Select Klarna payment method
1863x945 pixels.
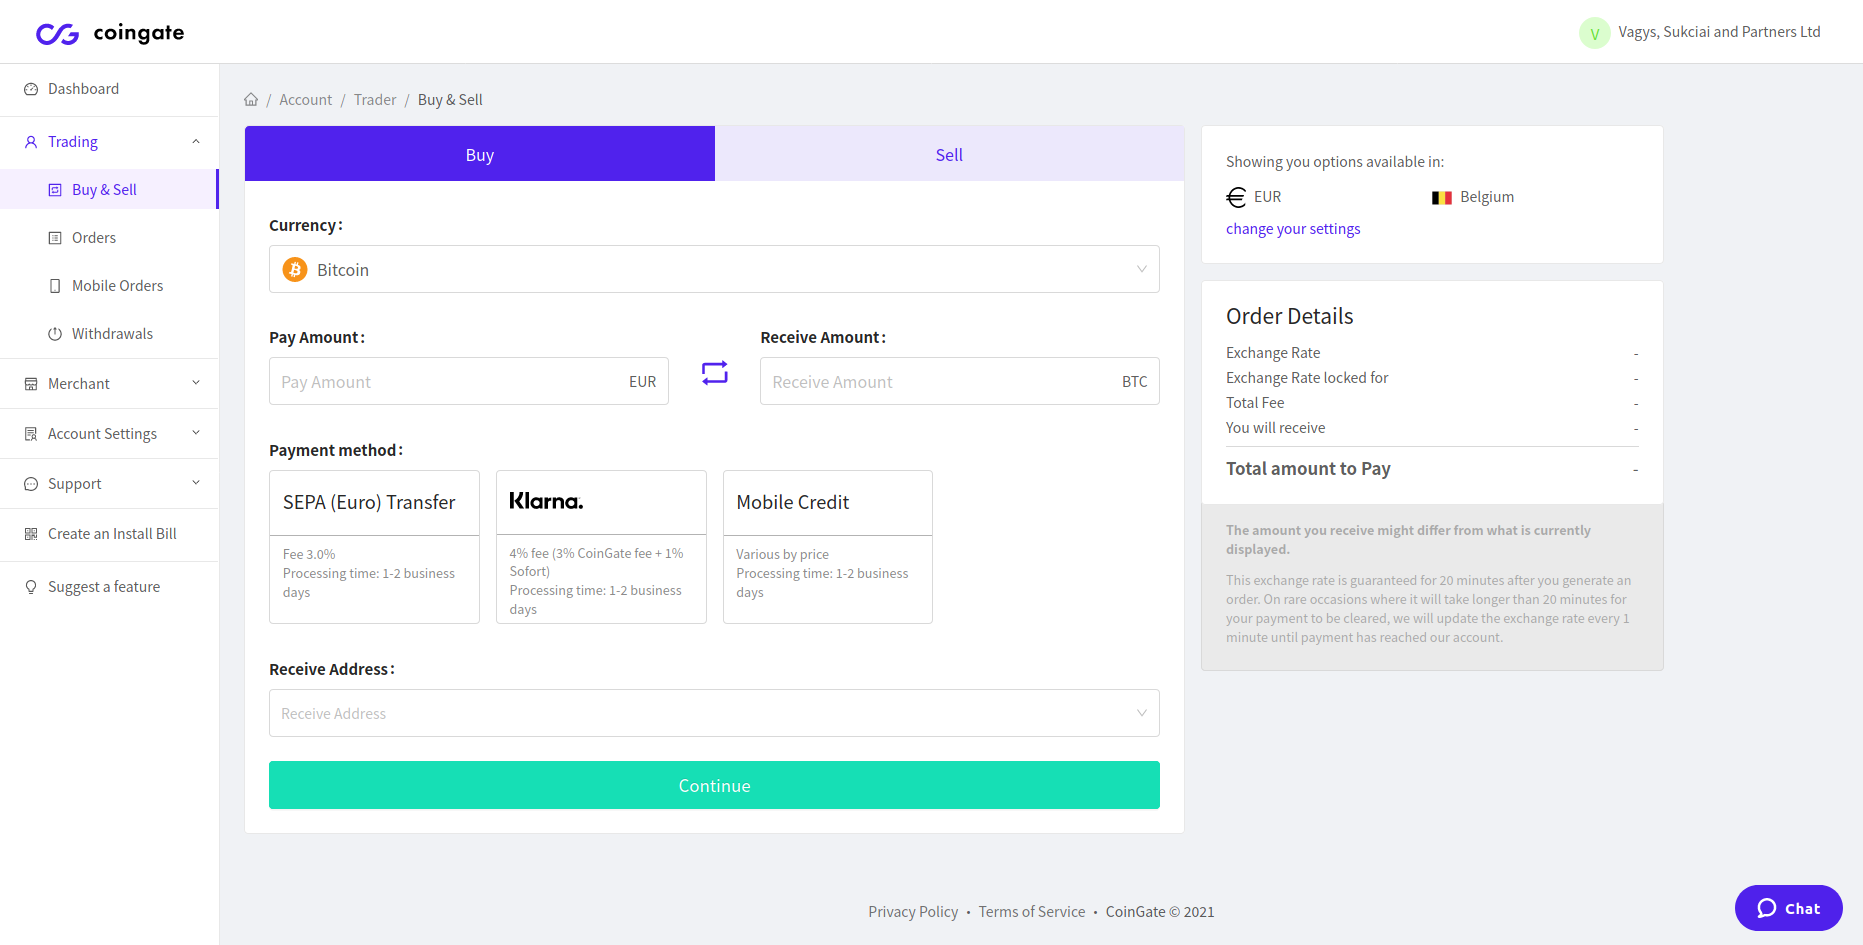(601, 547)
